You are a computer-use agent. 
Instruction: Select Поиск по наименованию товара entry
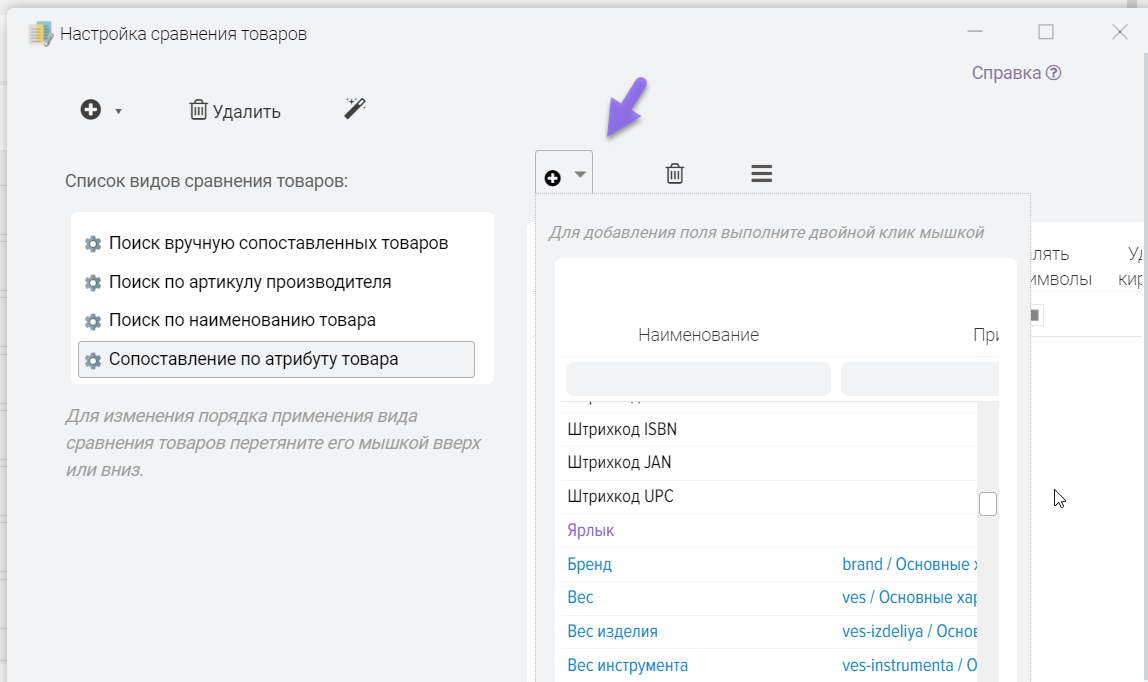pyautogui.click(x=242, y=321)
